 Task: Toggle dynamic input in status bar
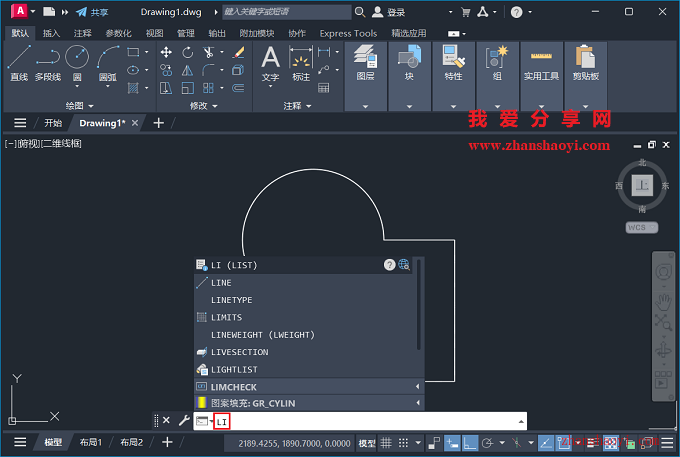(x=452, y=443)
